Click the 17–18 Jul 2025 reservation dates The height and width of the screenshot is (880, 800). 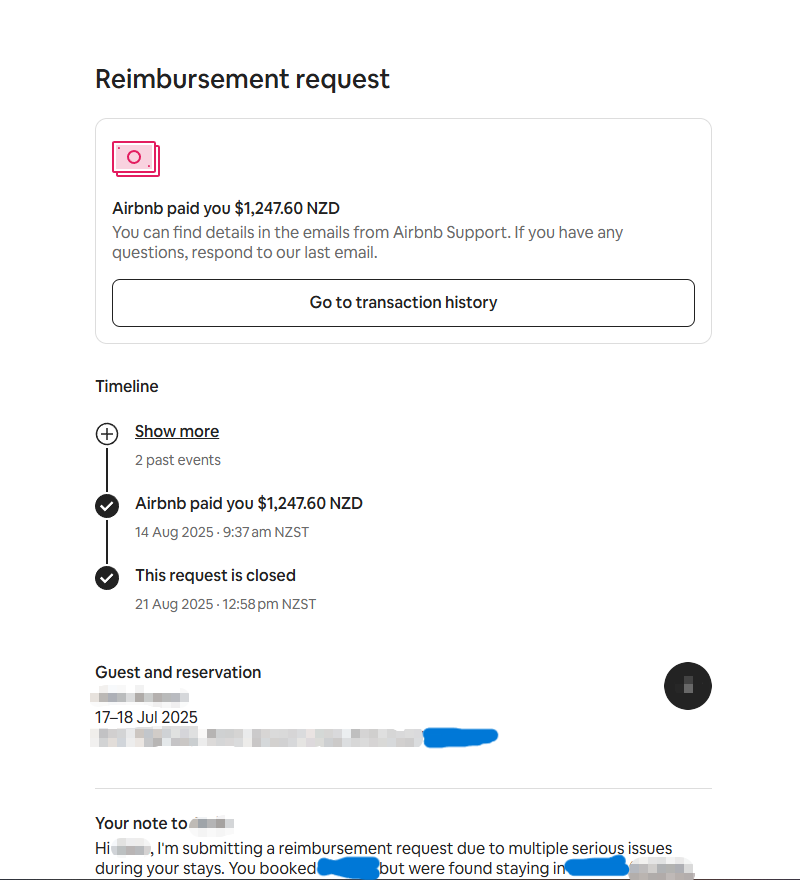(146, 717)
